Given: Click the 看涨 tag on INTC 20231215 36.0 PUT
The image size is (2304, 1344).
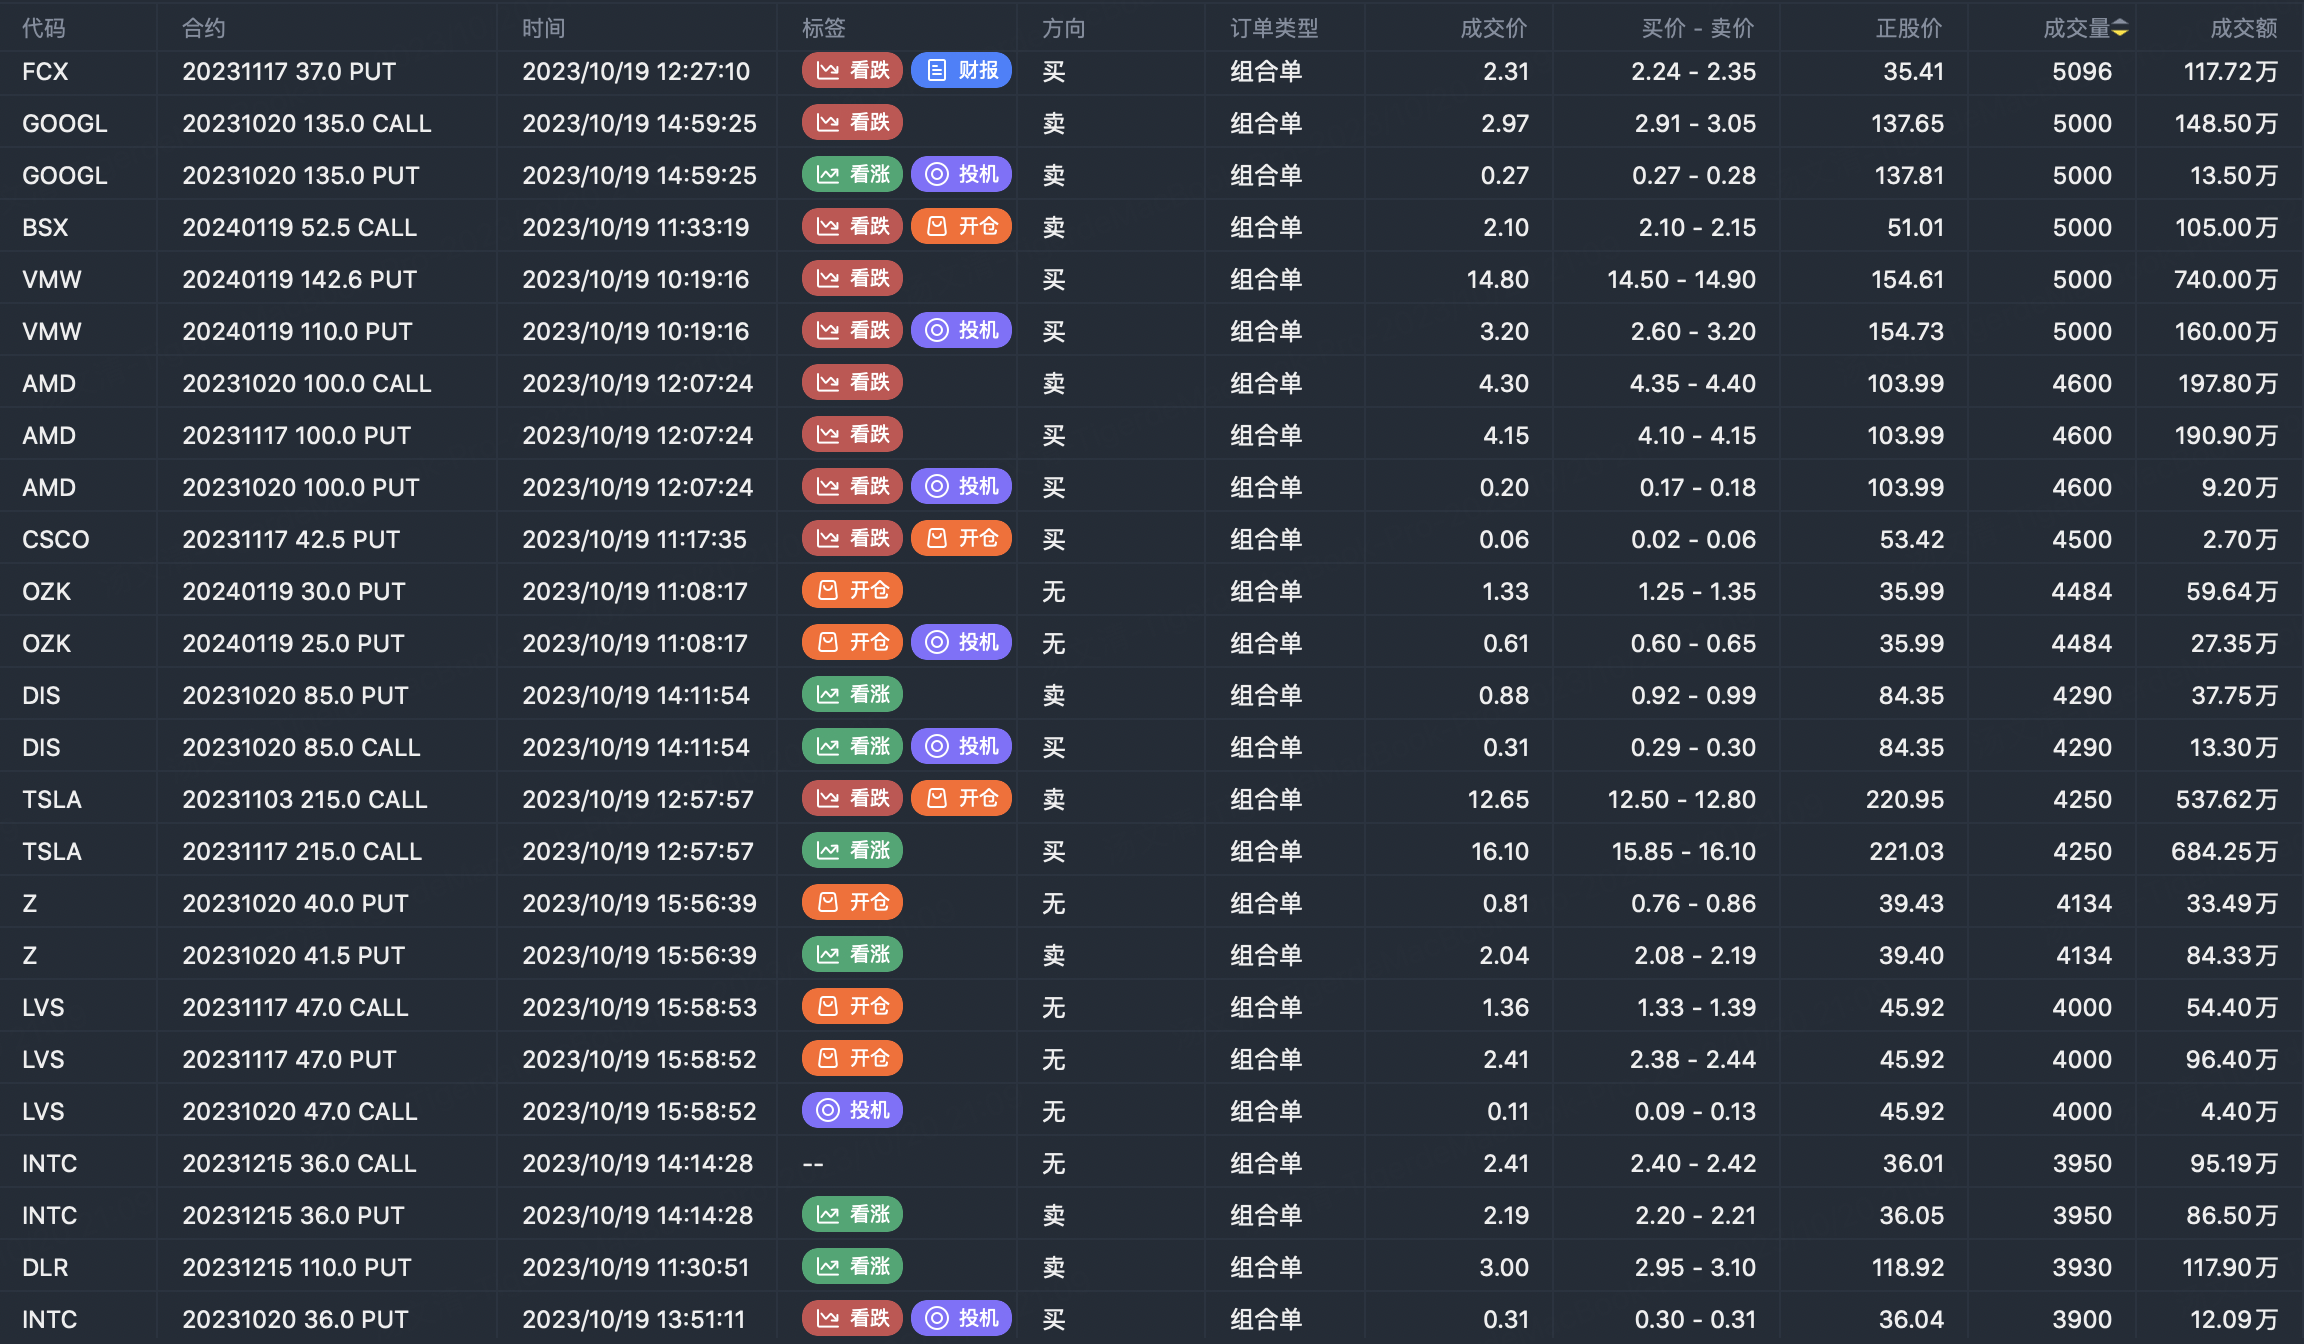Looking at the screenshot, I should click(x=852, y=1215).
